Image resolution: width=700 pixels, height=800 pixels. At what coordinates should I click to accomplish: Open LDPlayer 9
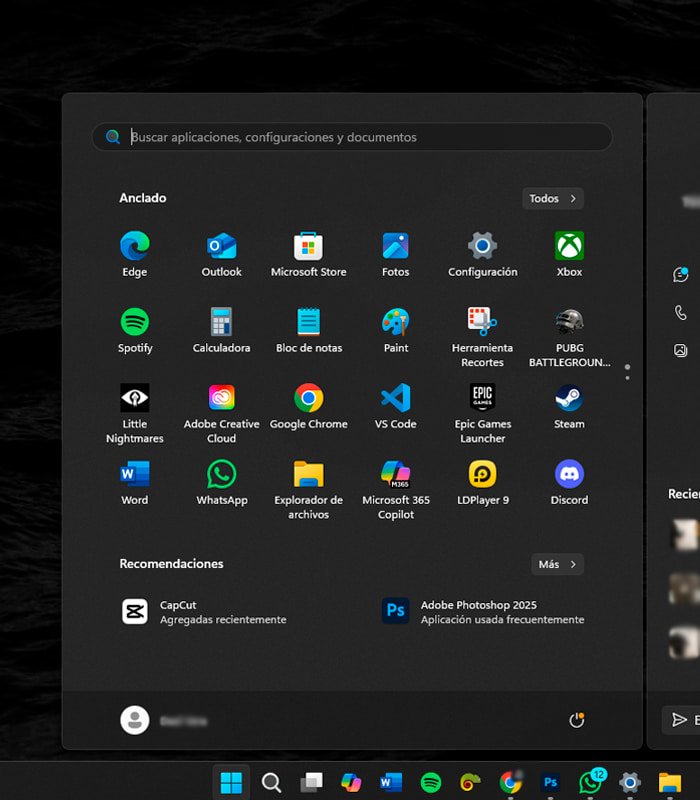(483, 483)
